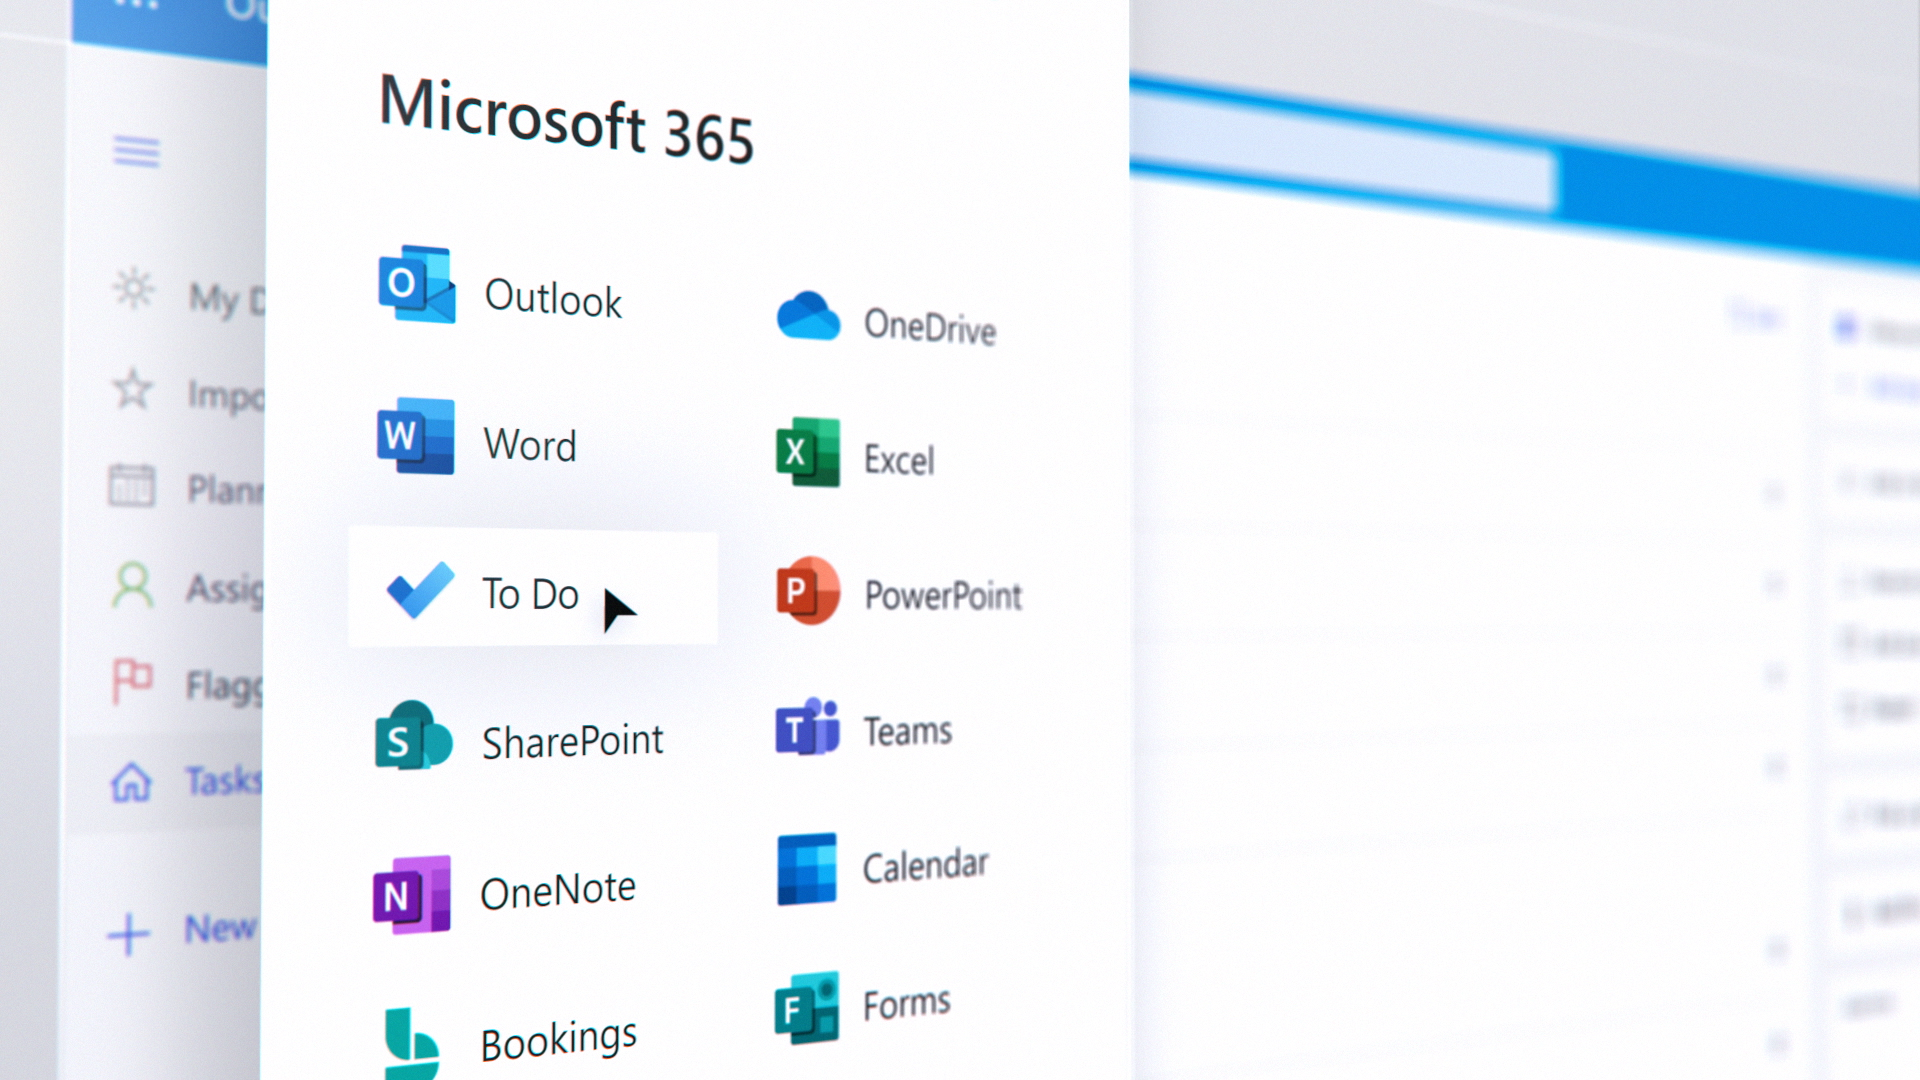
Task: Open the PowerPoint app icon
Action: 808,591
